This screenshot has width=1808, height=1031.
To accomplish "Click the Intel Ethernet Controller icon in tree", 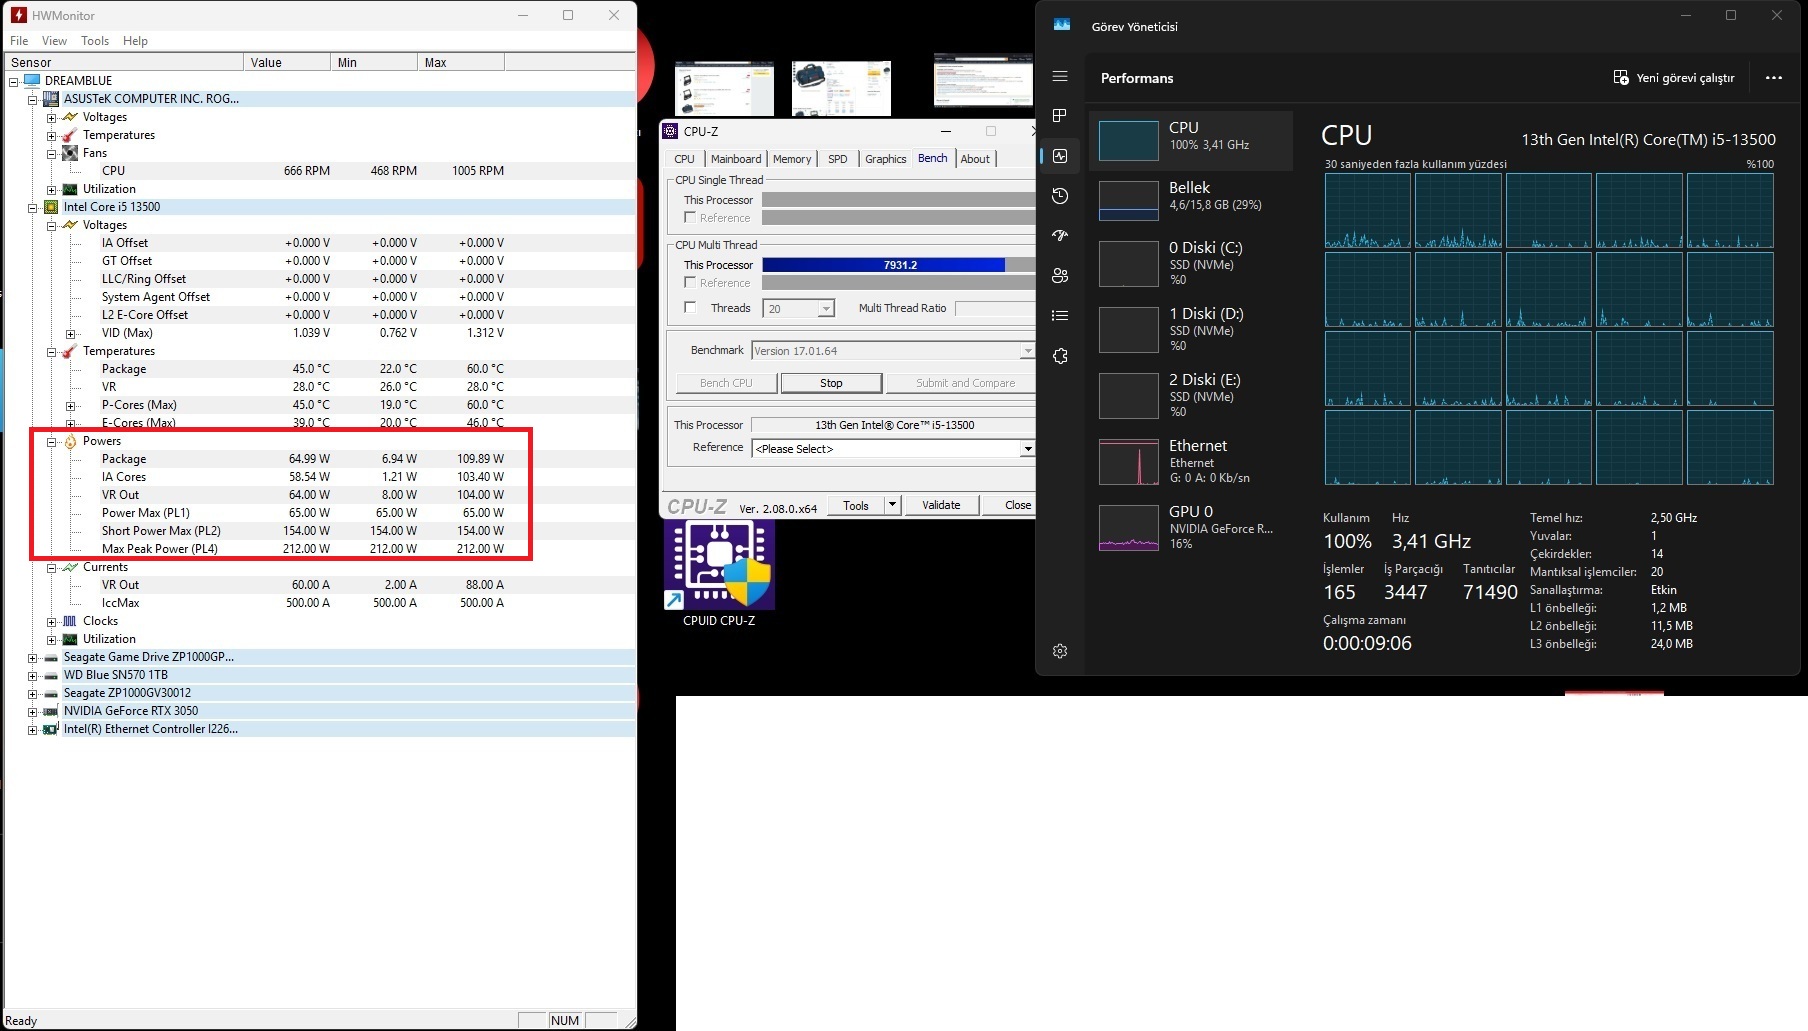I will (x=51, y=729).
